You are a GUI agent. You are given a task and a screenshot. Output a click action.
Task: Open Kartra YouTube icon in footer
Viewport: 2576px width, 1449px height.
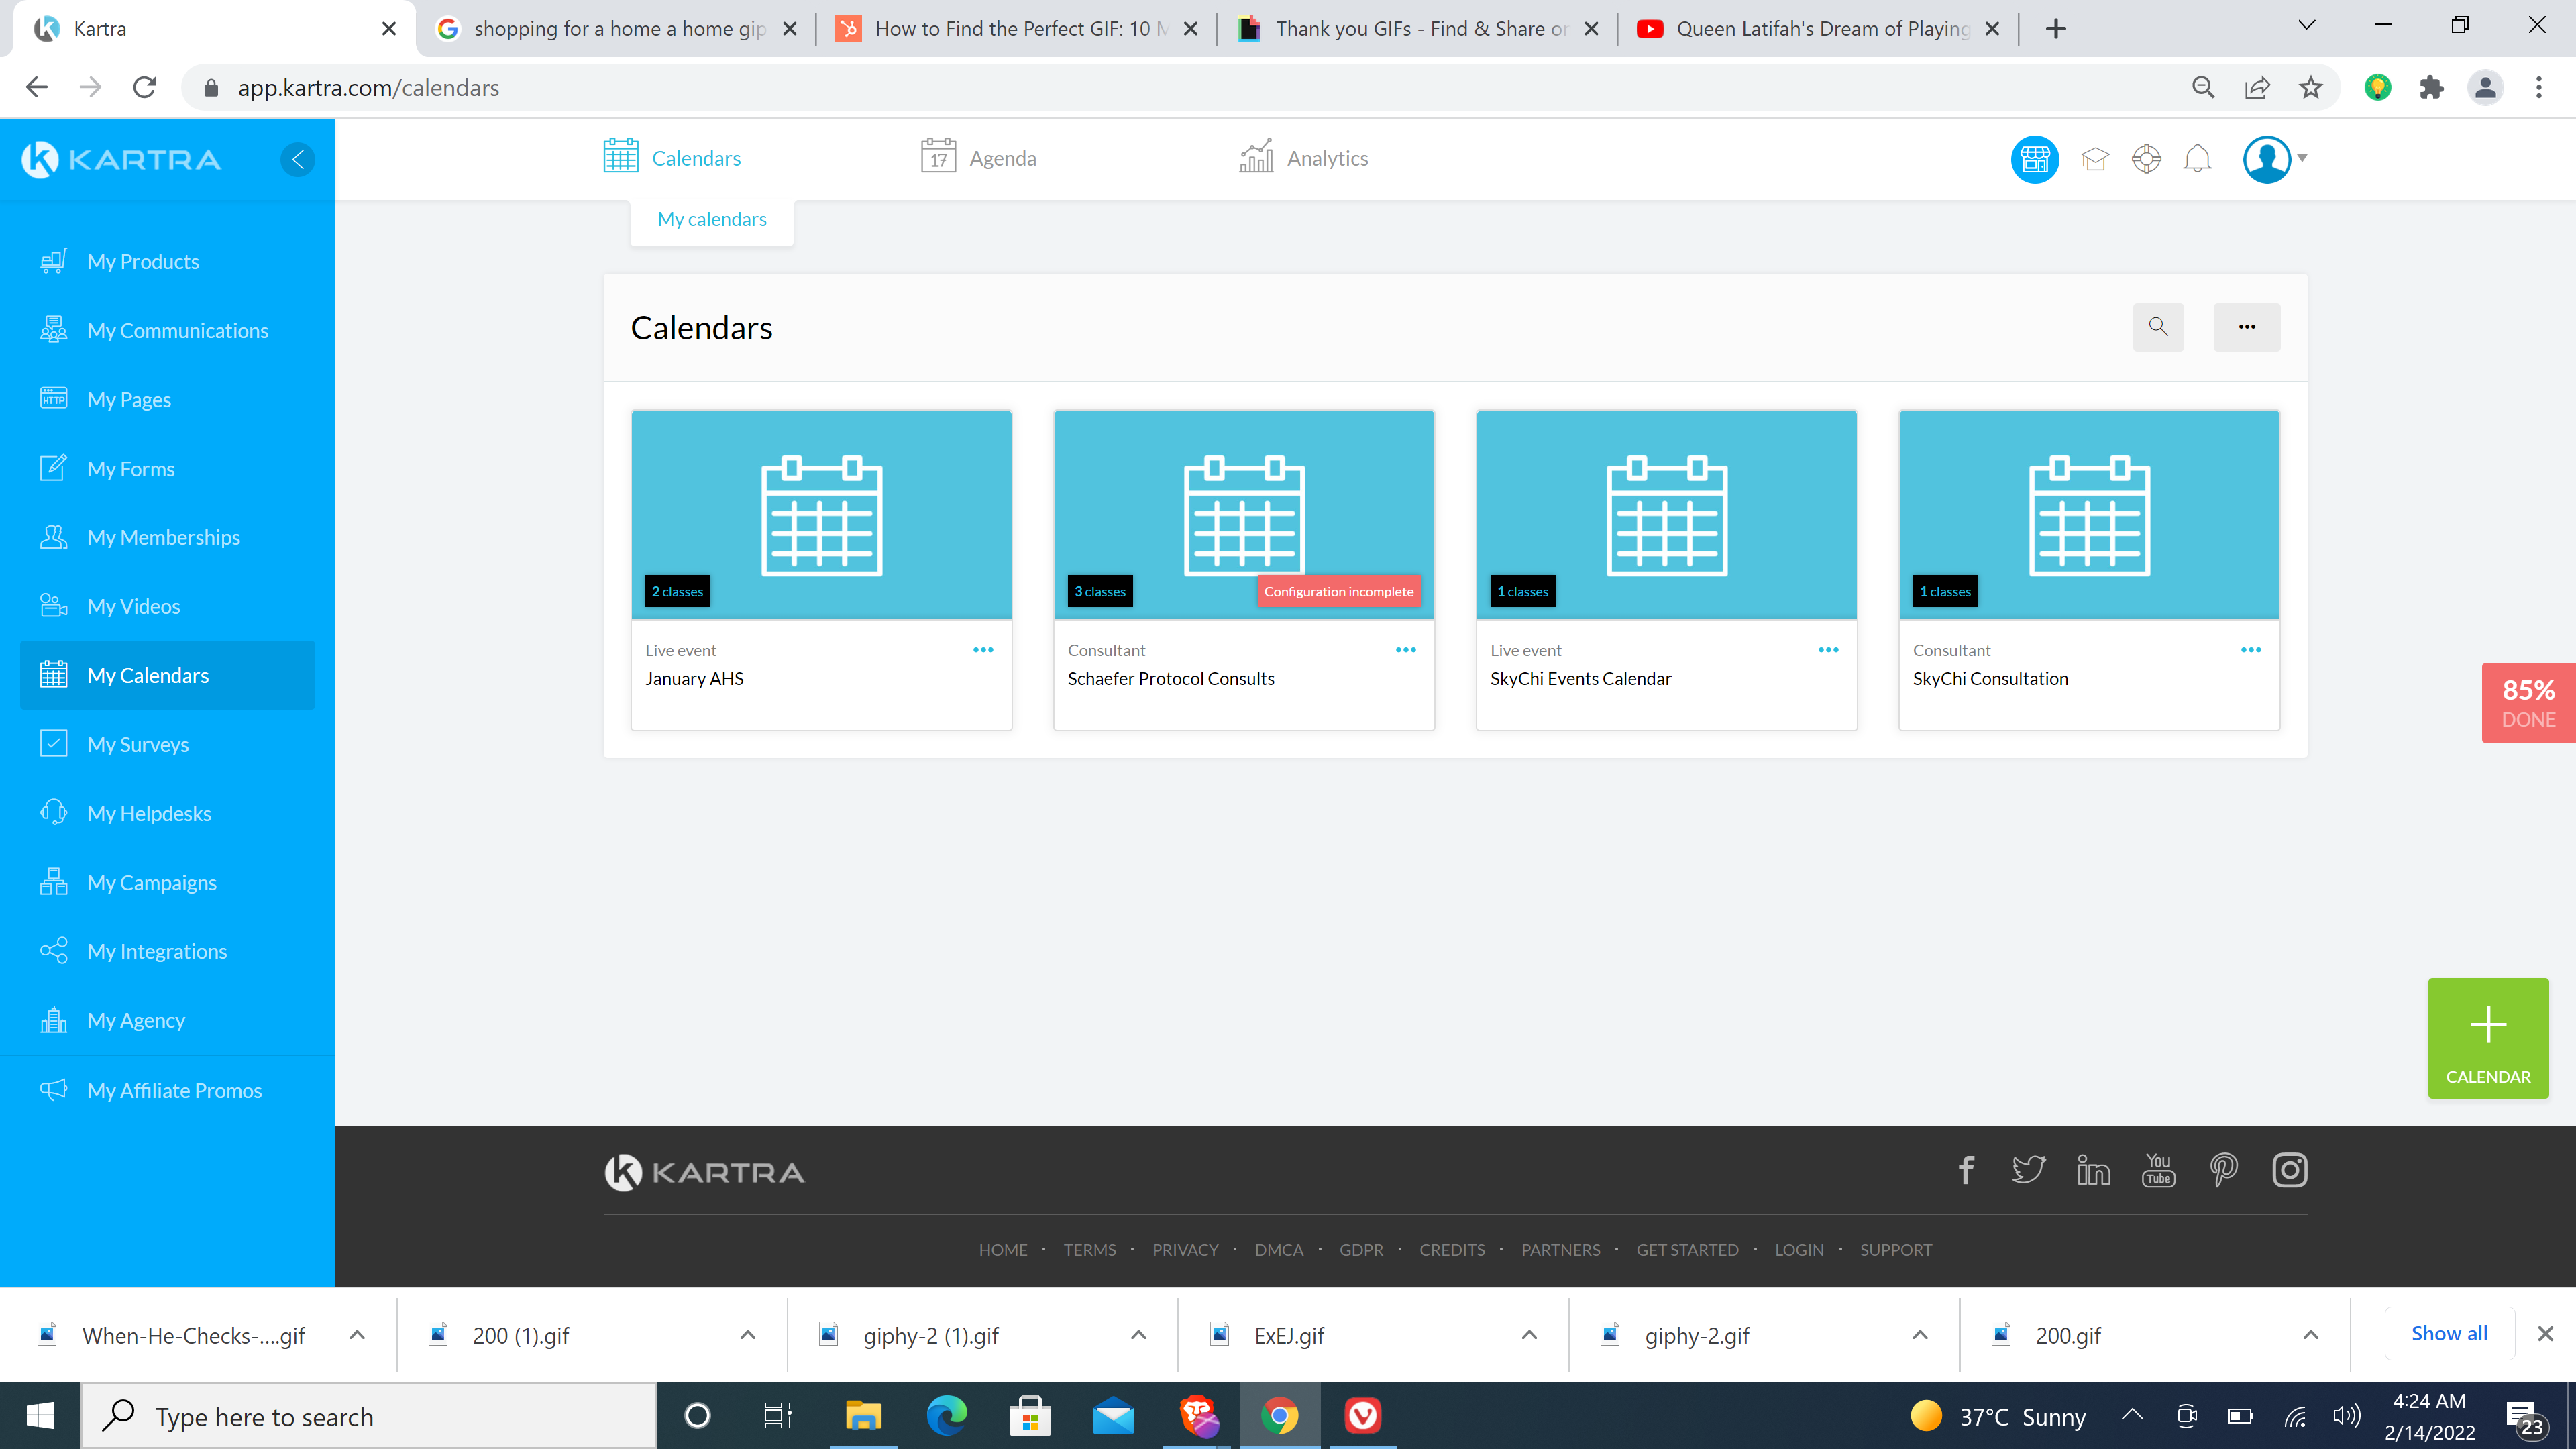point(2158,1170)
